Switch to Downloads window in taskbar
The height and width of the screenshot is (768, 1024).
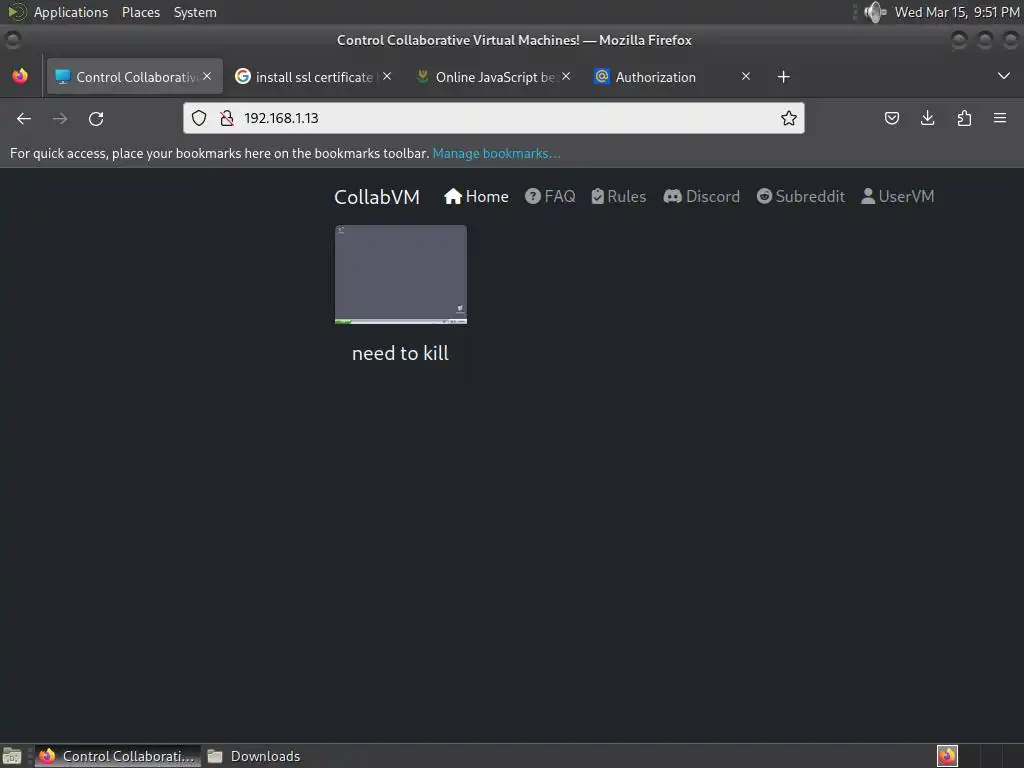click(254, 756)
